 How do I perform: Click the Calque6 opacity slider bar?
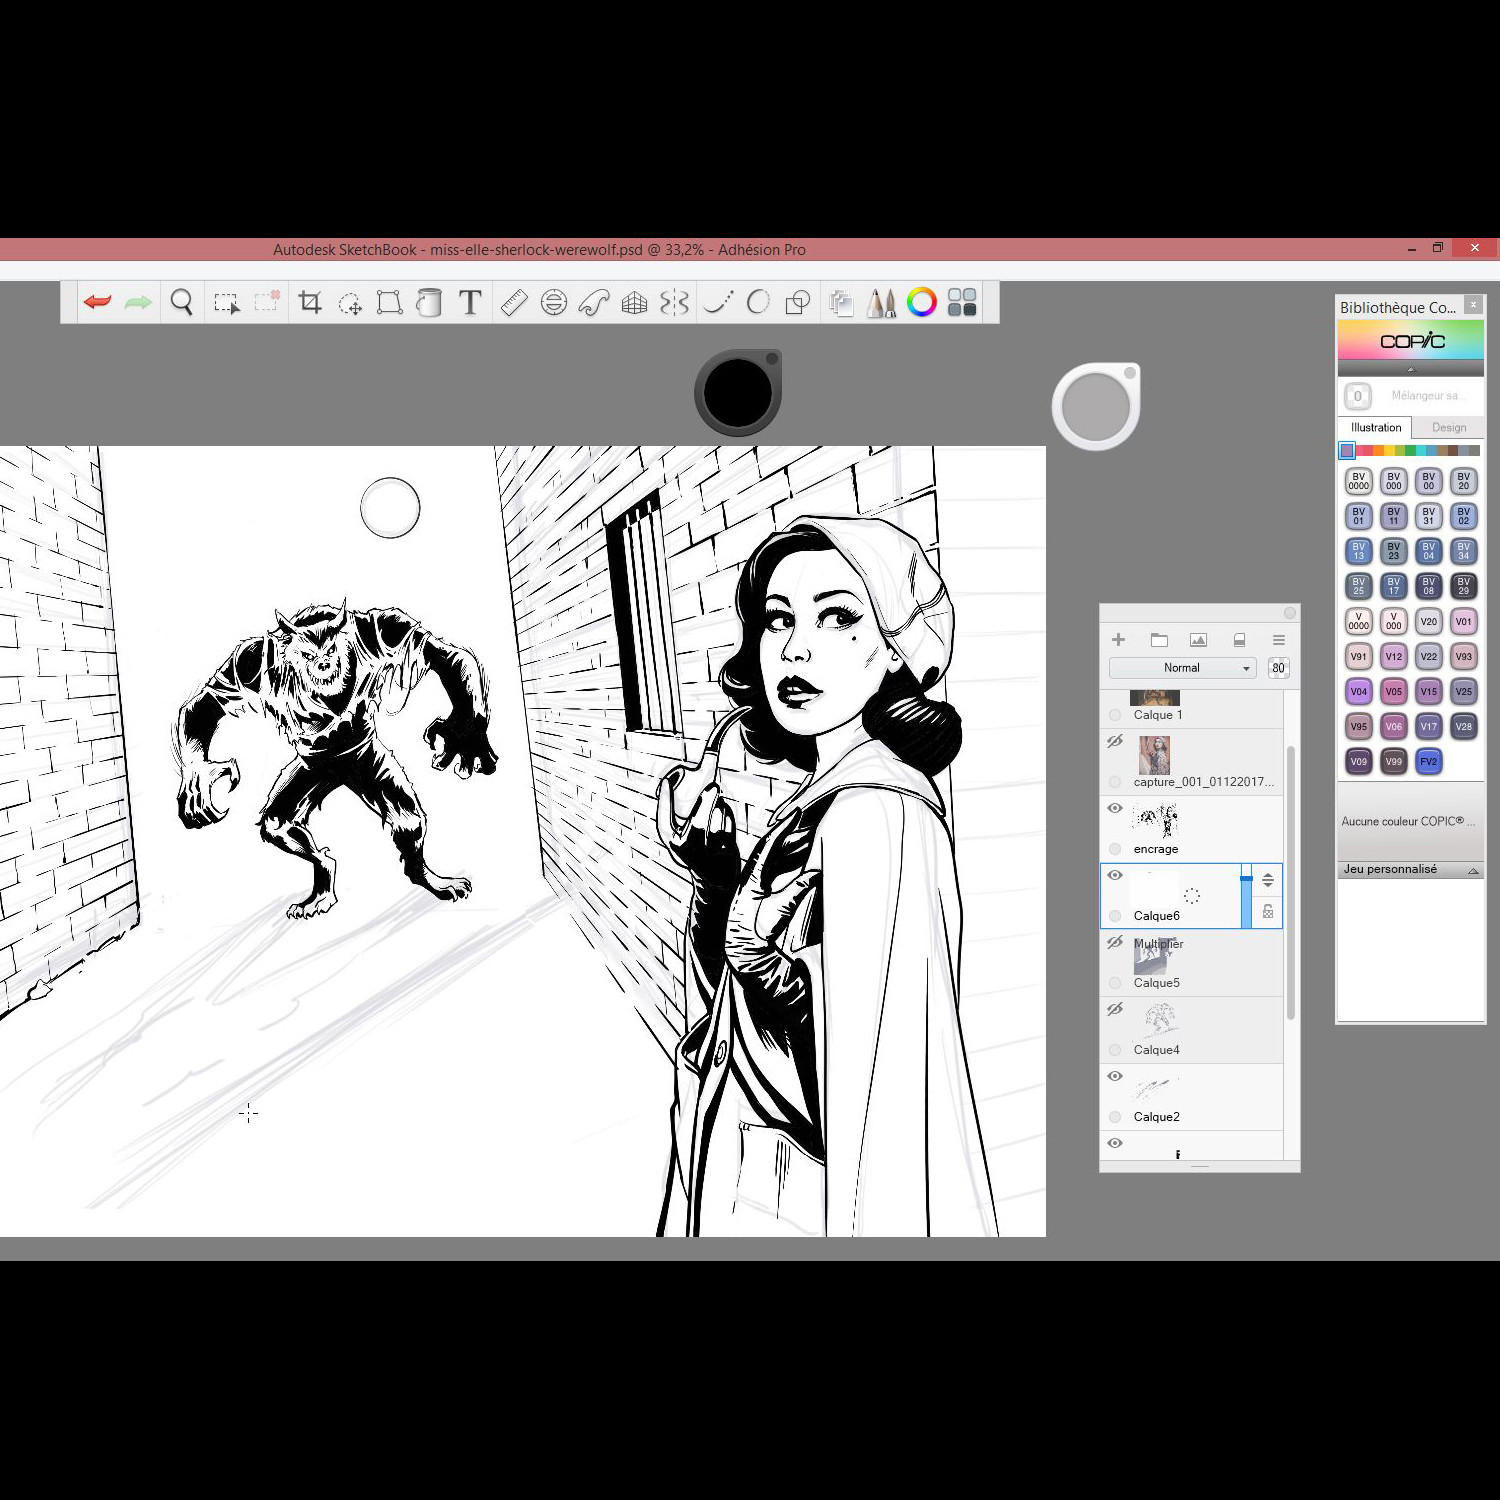[x=1246, y=896]
